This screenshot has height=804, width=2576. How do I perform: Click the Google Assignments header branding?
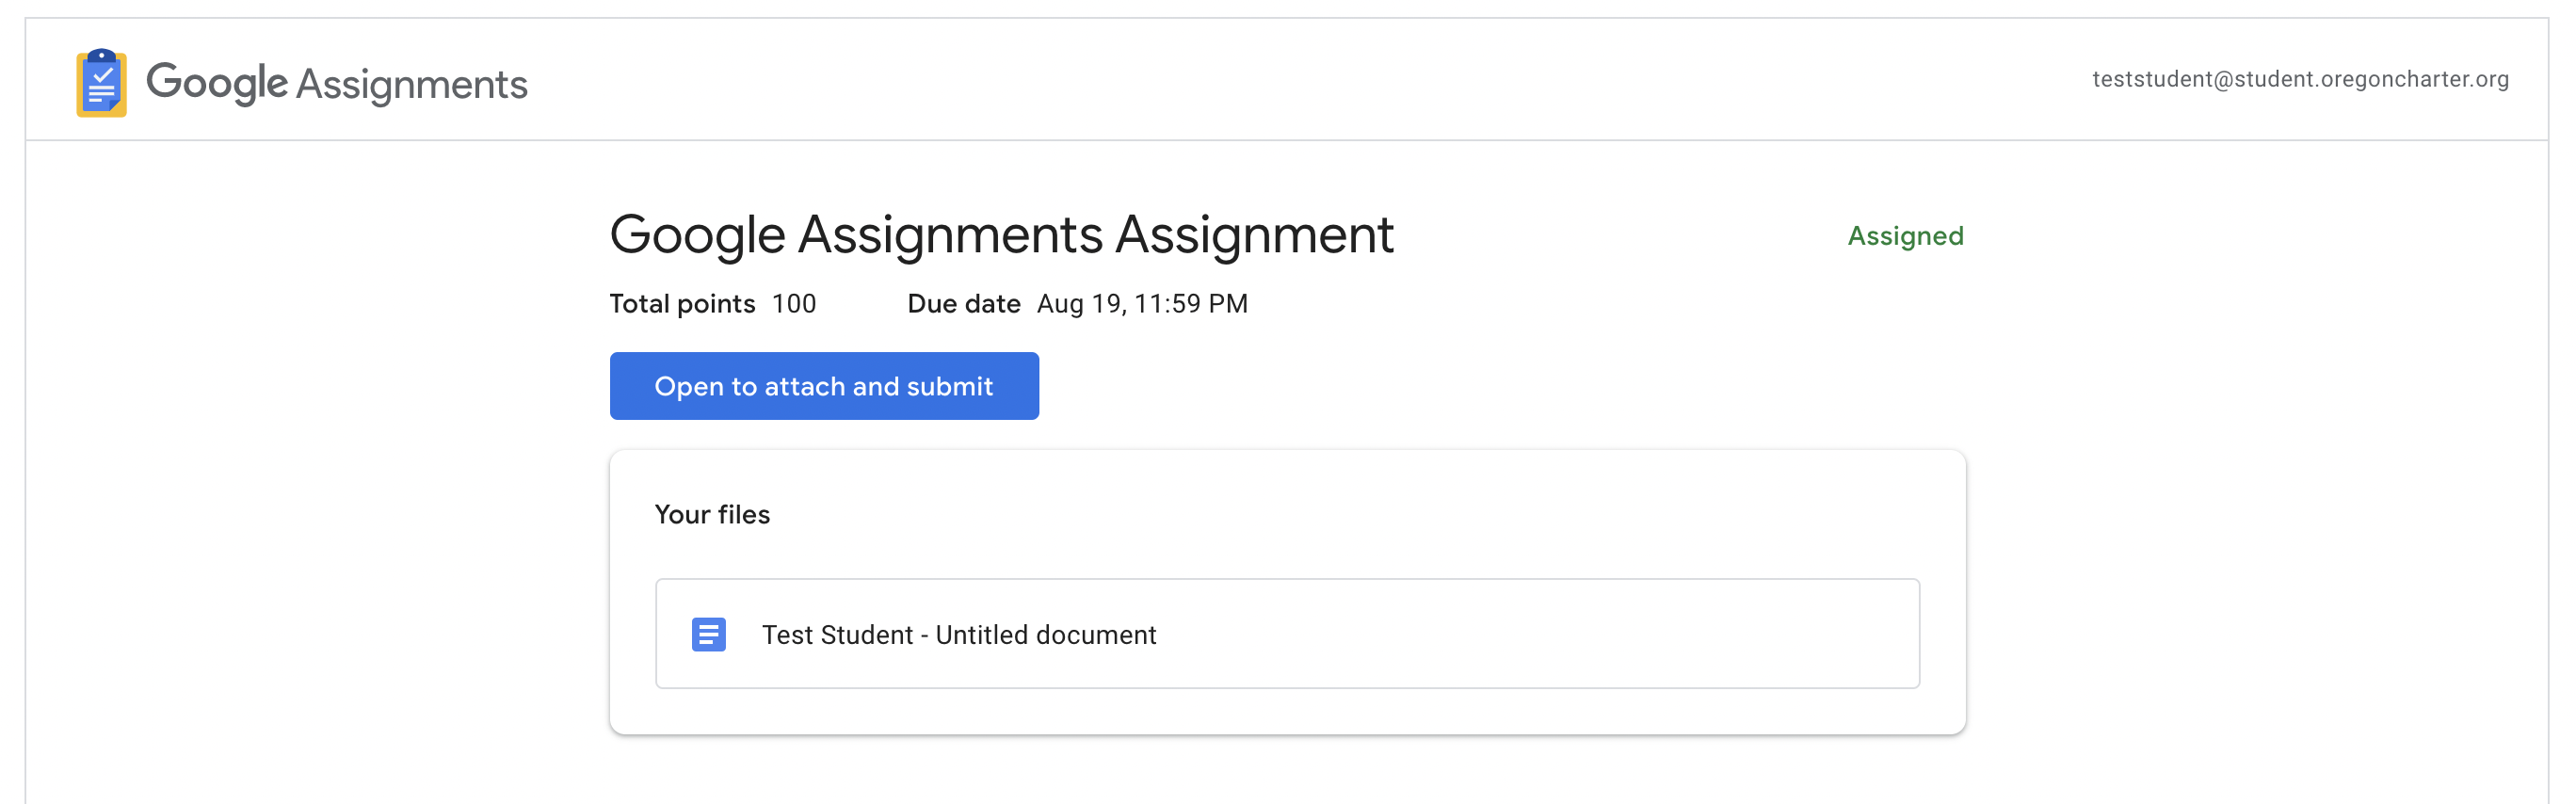pos(300,82)
